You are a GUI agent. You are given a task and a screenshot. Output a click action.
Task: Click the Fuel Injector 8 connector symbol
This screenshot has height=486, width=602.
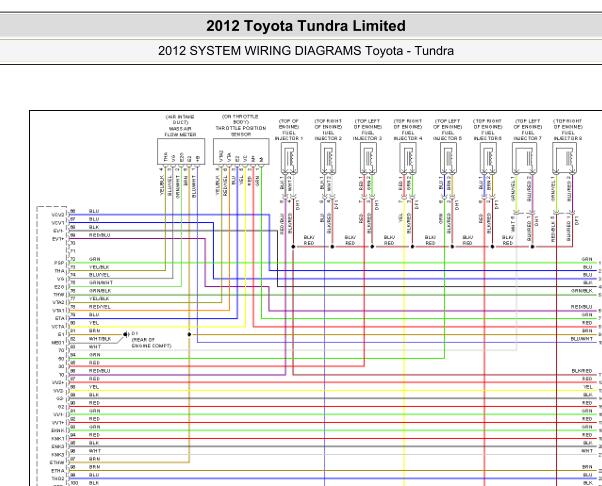coord(565,158)
